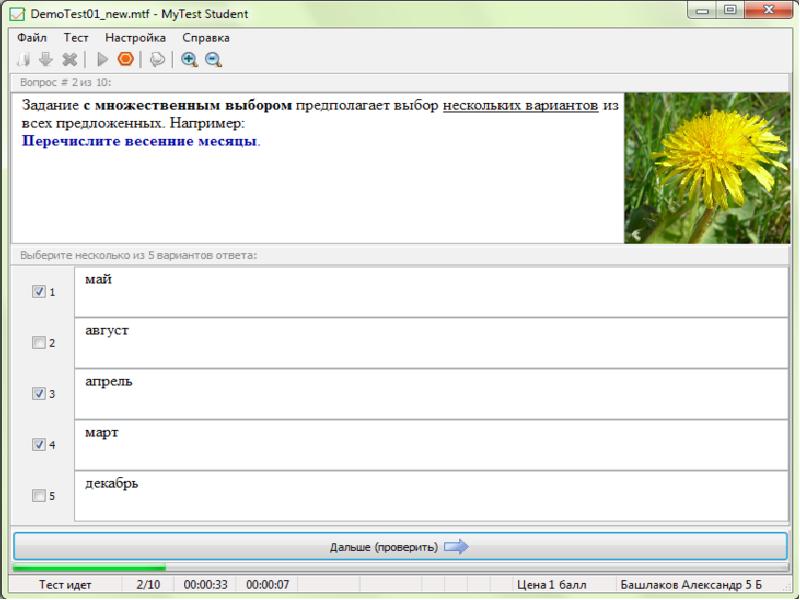The height and width of the screenshot is (600, 800).
Task: Open the Настройка menu
Action: tap(135, 37)
